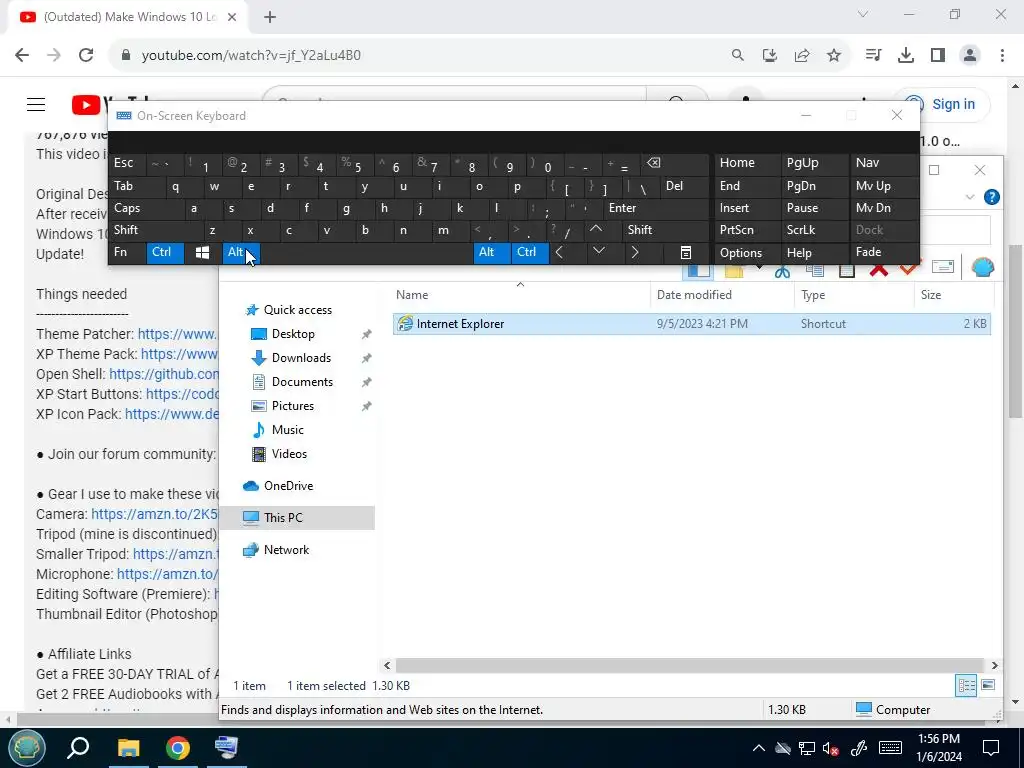This screenshot has height=768, width=1024.
Task: Toggle the right Ctrl key on keyboard
Action: tap(530, 253)
